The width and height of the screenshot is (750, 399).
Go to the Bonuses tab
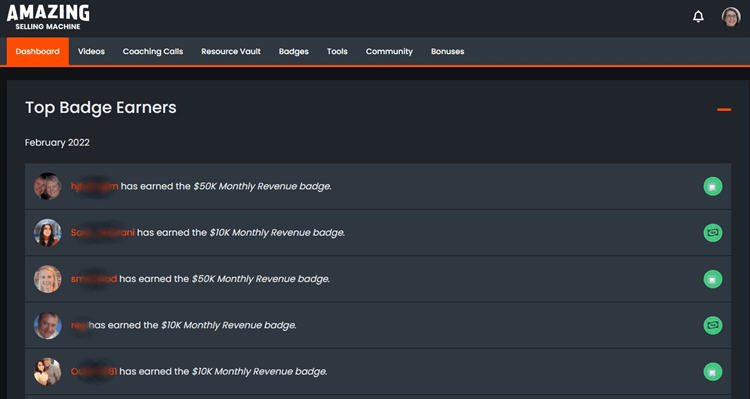448,51
